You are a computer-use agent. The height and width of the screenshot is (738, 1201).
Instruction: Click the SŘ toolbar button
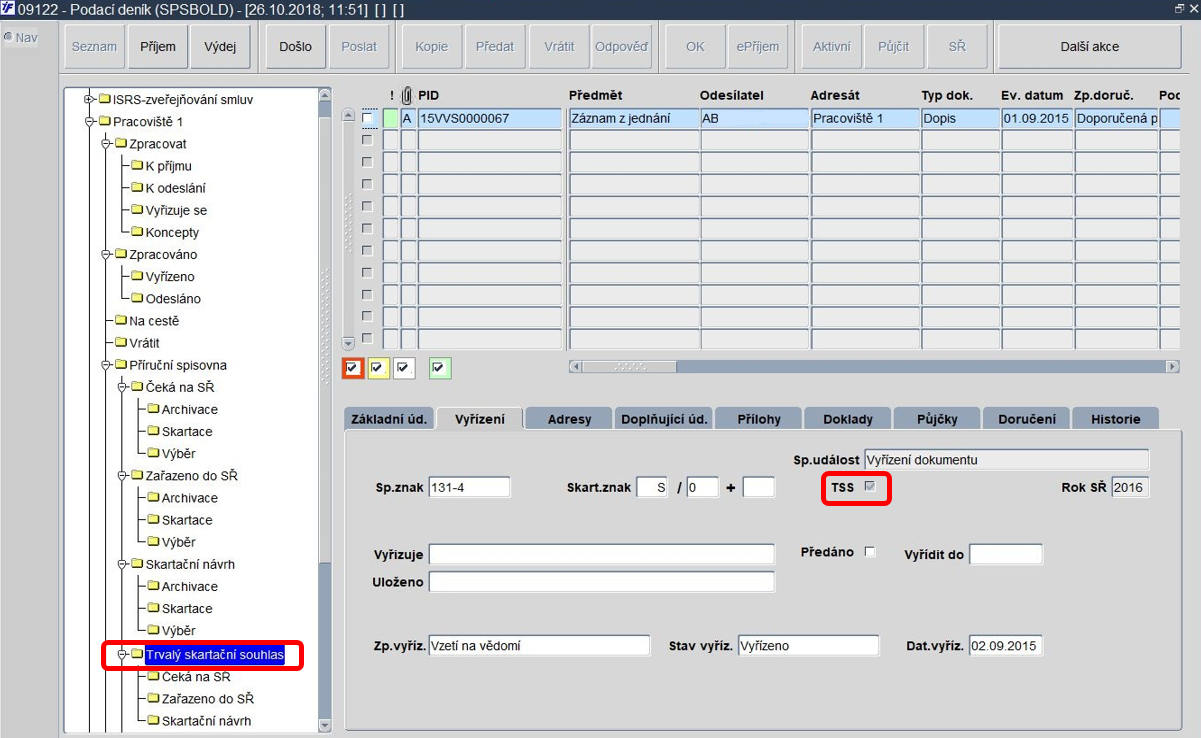(x=957, y=47)
